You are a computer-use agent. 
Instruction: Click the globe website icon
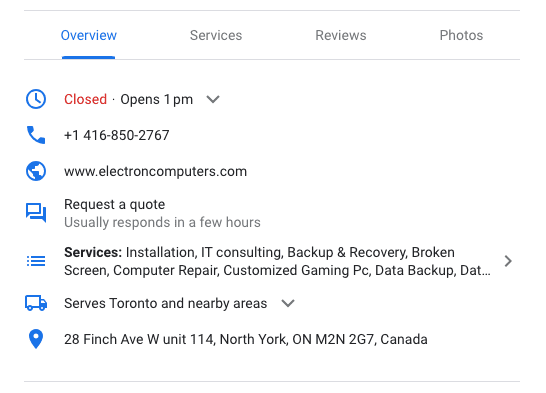36,171
